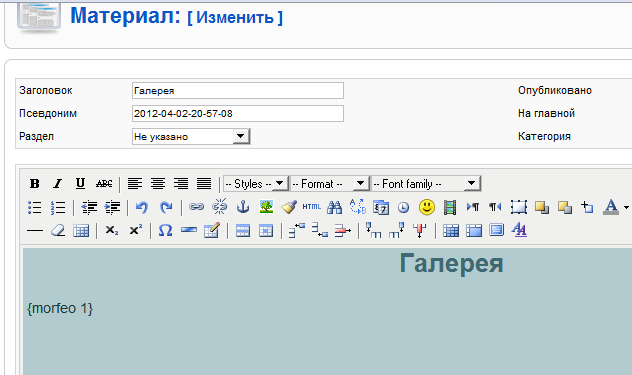632x375 pixels.
Task: Insert table column after
Action: (x=397, y=230)
